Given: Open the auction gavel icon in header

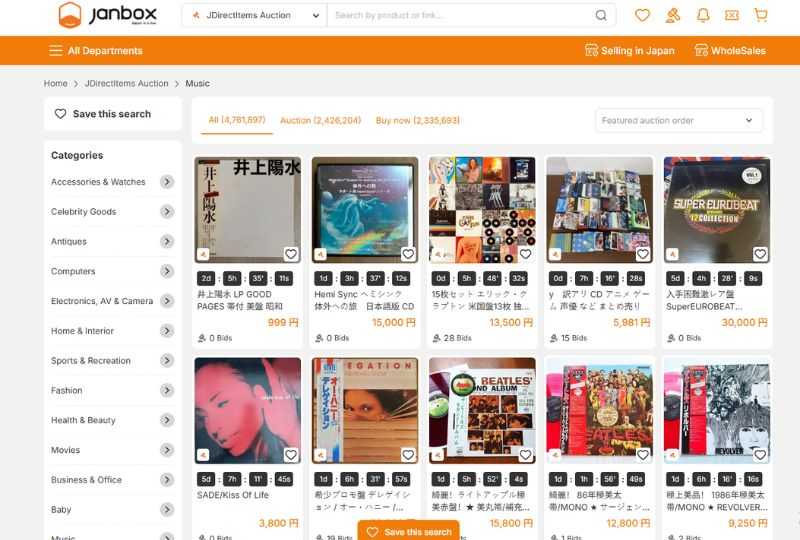Looking at the screenshot, I should click(x=672, y=15).
